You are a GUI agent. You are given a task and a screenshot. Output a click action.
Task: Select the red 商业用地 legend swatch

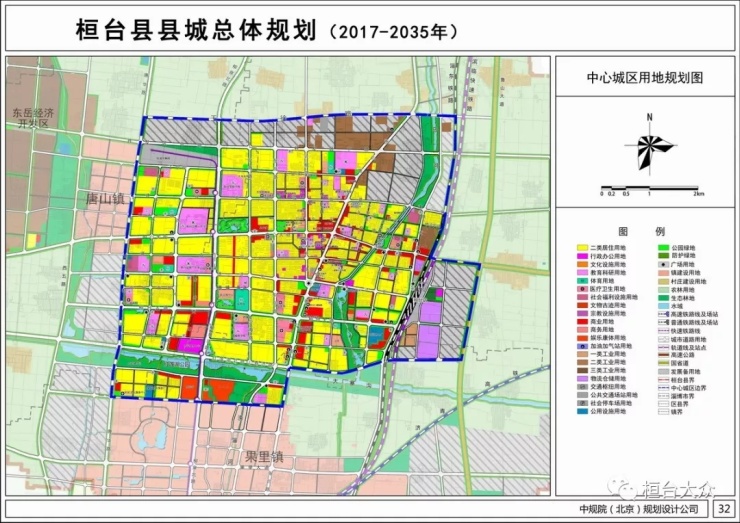[x=580, y=322]
